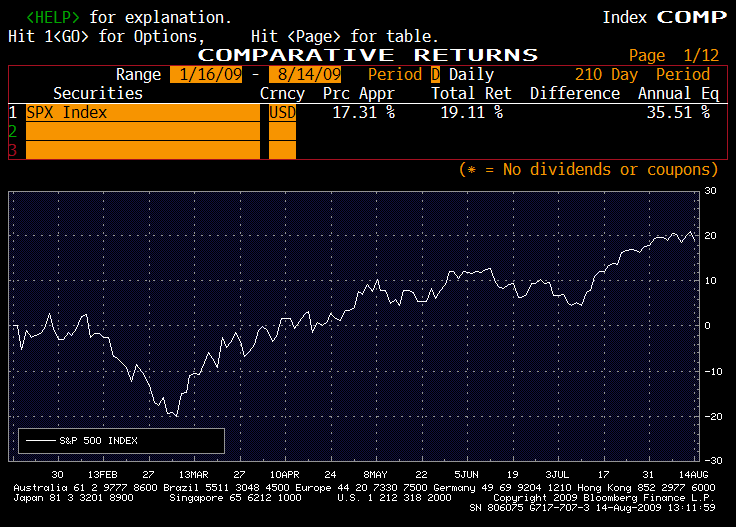Click the 13FEB date label on x-axis

pyautogui.click(x=102, y=474)
